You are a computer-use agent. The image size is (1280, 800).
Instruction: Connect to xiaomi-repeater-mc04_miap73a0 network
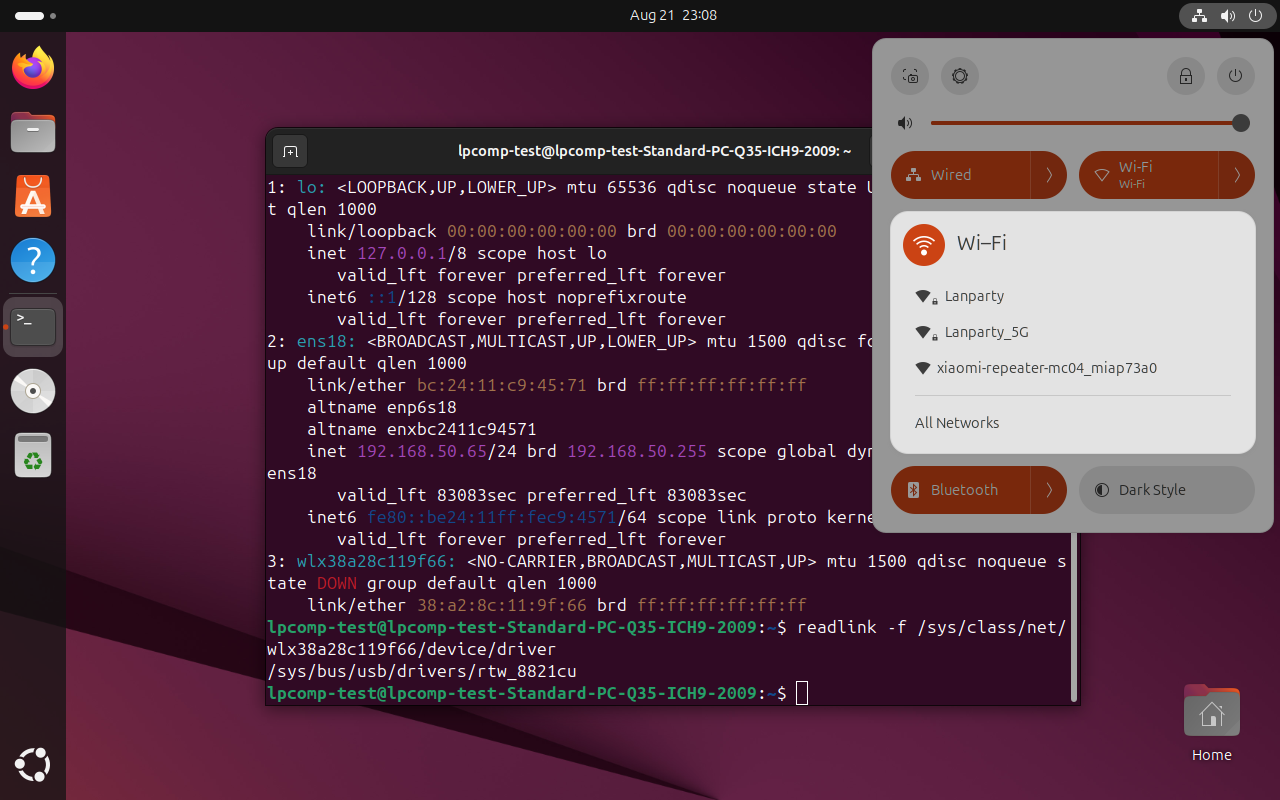click(x=1073, y=368)
